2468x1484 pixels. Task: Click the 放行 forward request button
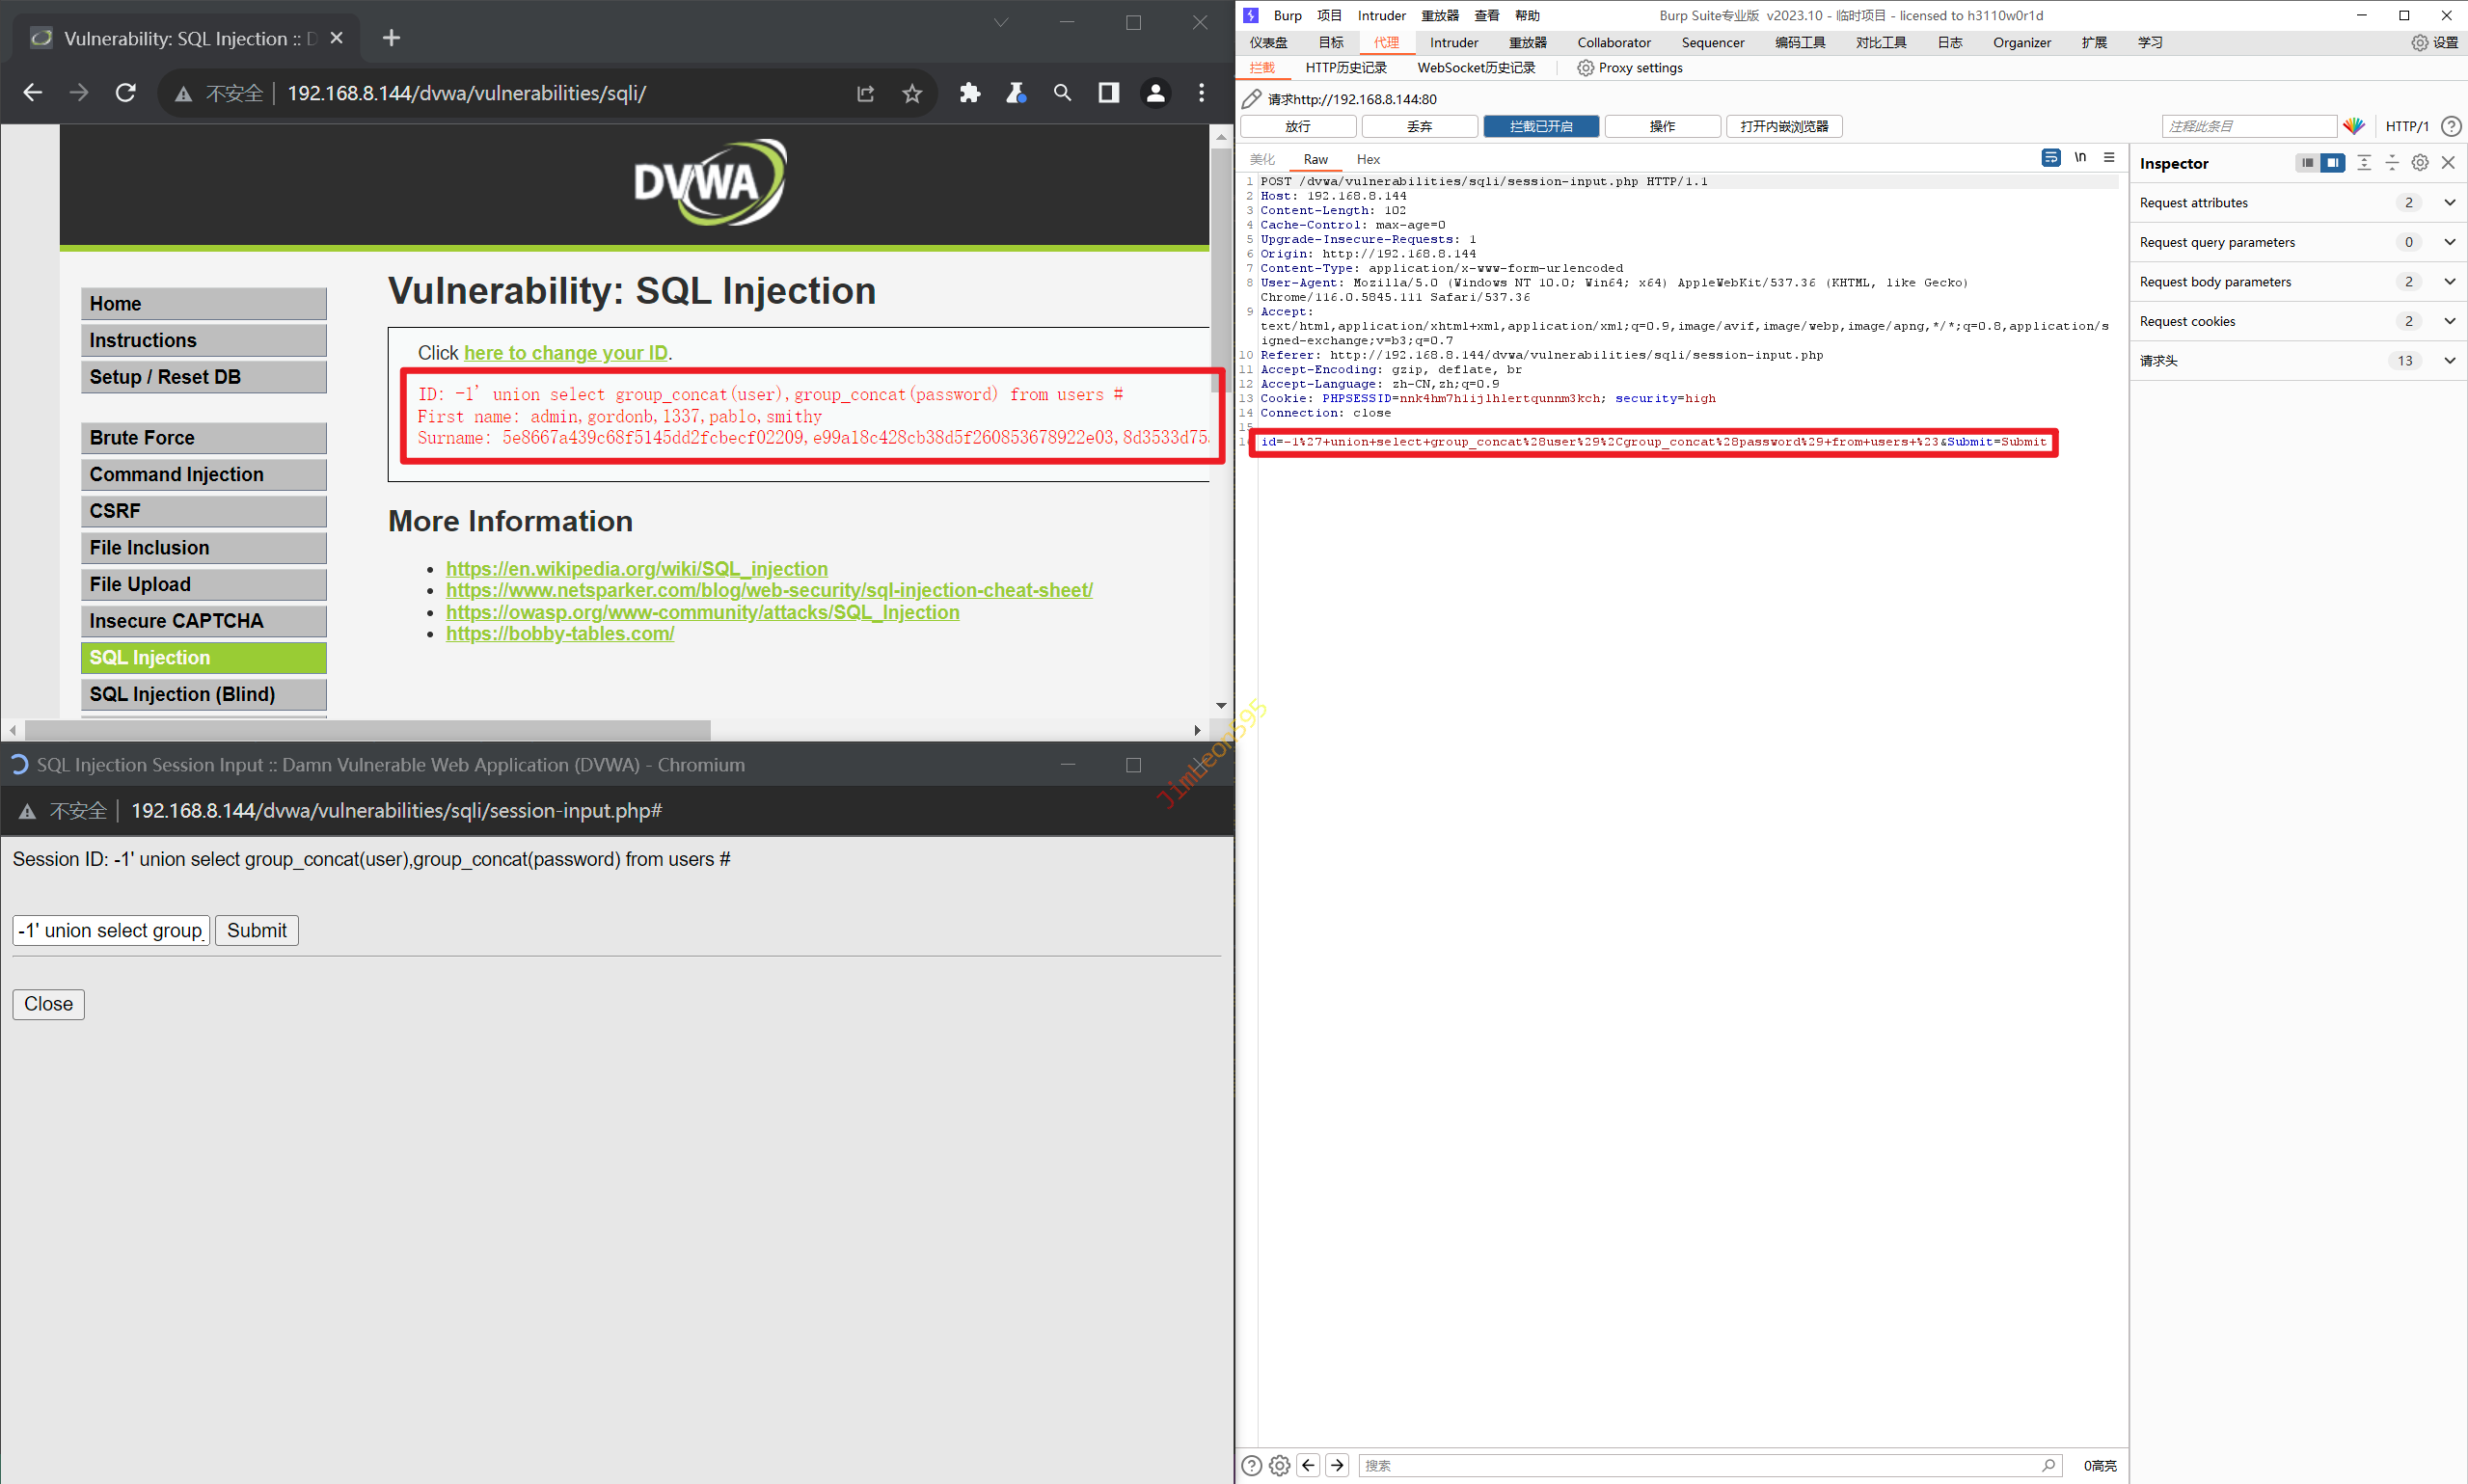tap(1297, 126)
